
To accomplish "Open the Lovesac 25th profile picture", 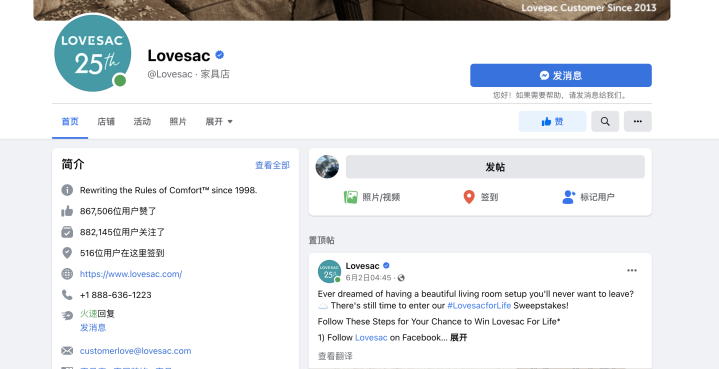I will pos(93,53).
